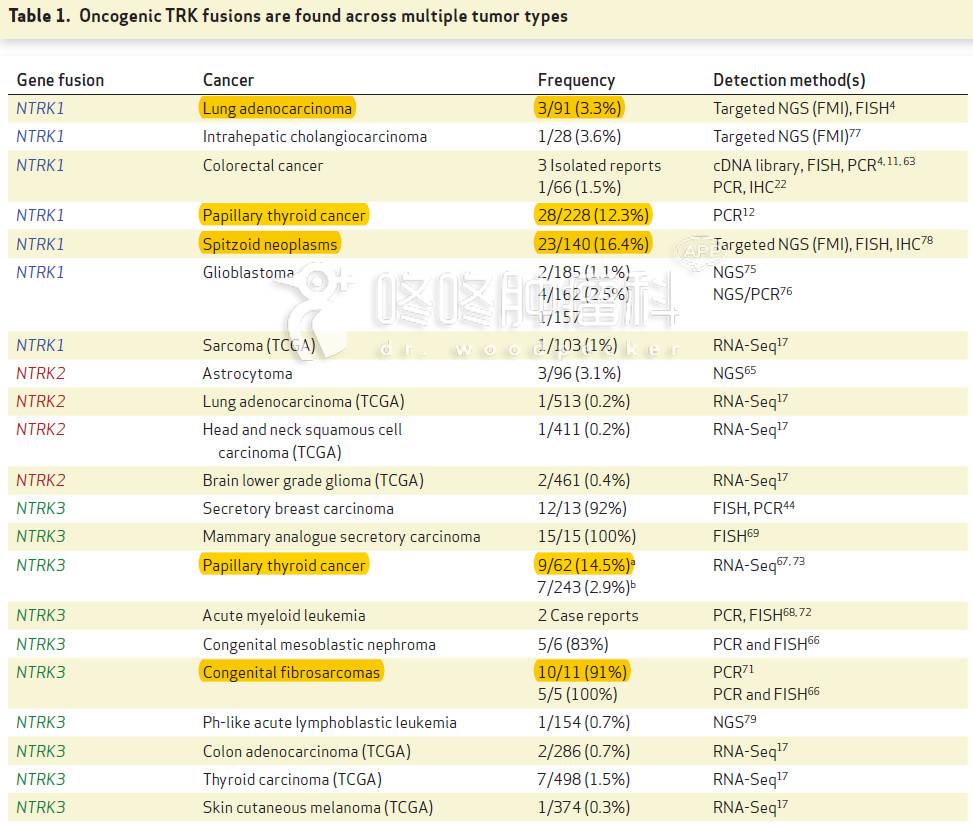973x826 pixels.
Task: Select the "Intrahepatic cholangiocarcinoma" cell
Action: 314,137
